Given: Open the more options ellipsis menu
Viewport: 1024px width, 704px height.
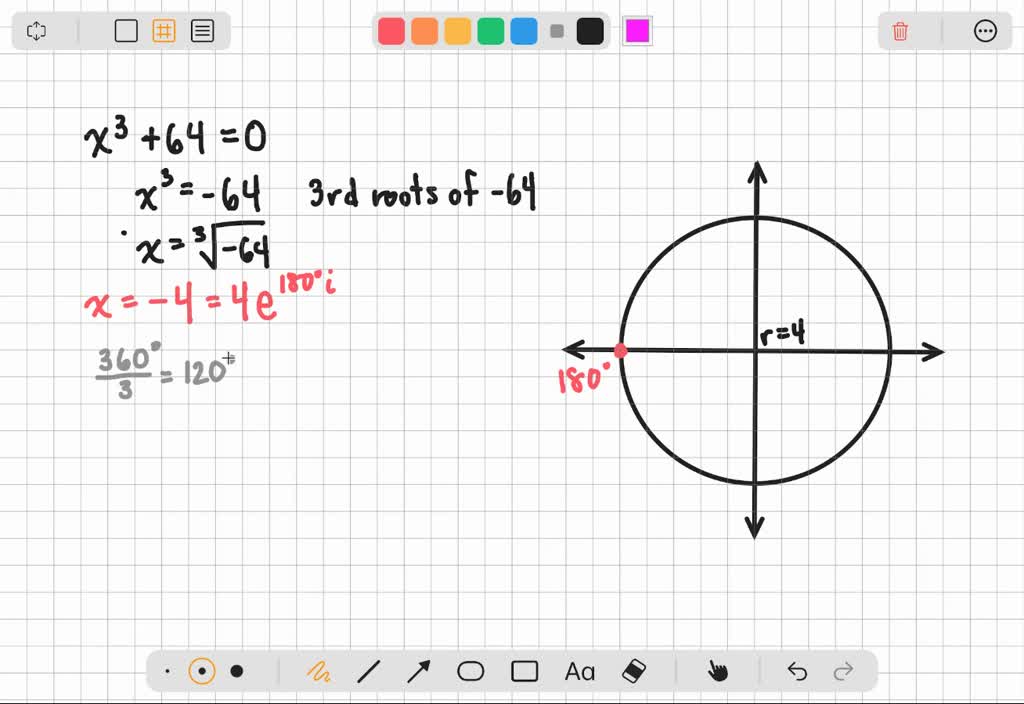Looking at the screenshot, I should (x=986, y=31).
